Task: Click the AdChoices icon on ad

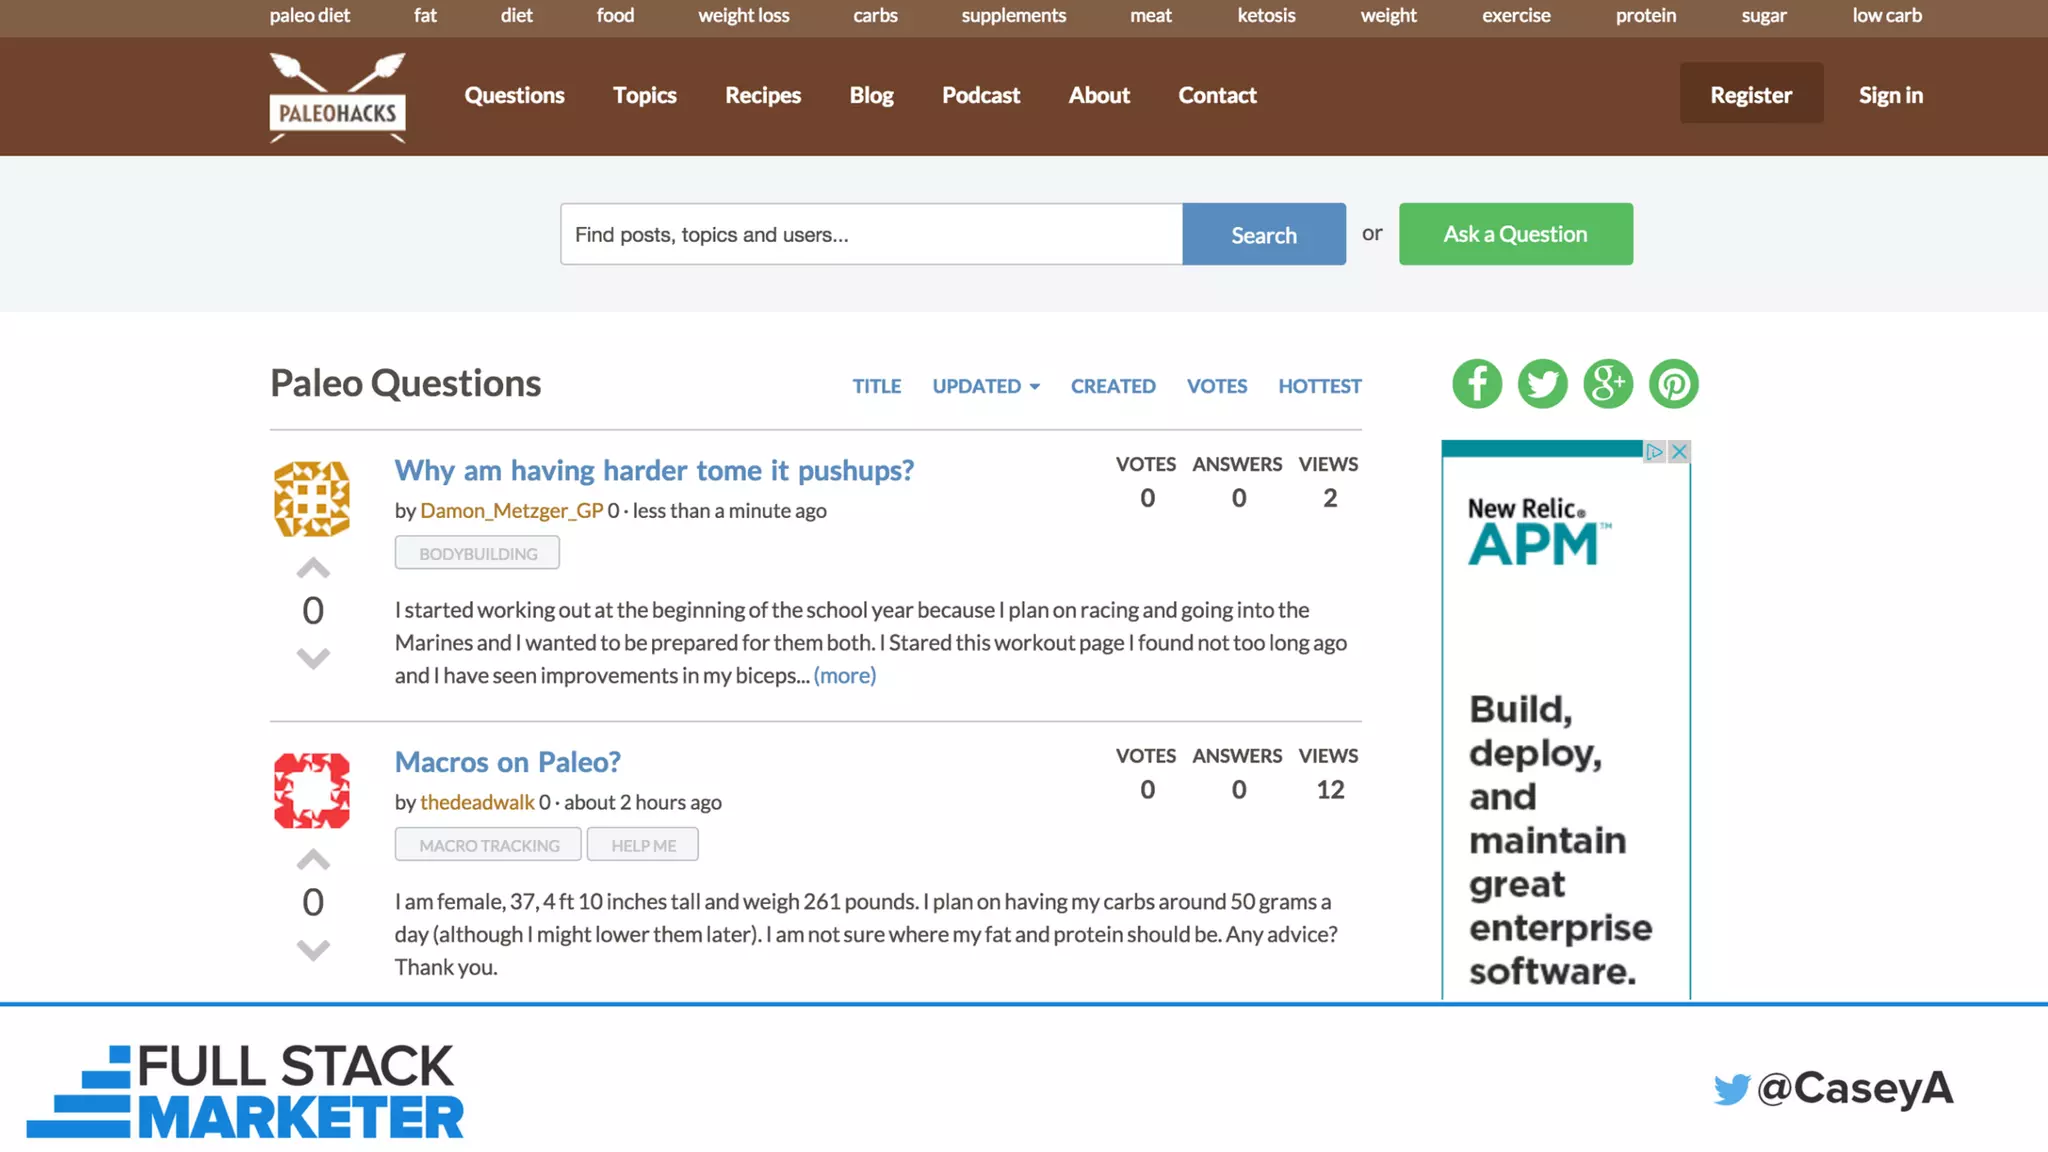Action: pyautogui.click(x=1655, y=452)
